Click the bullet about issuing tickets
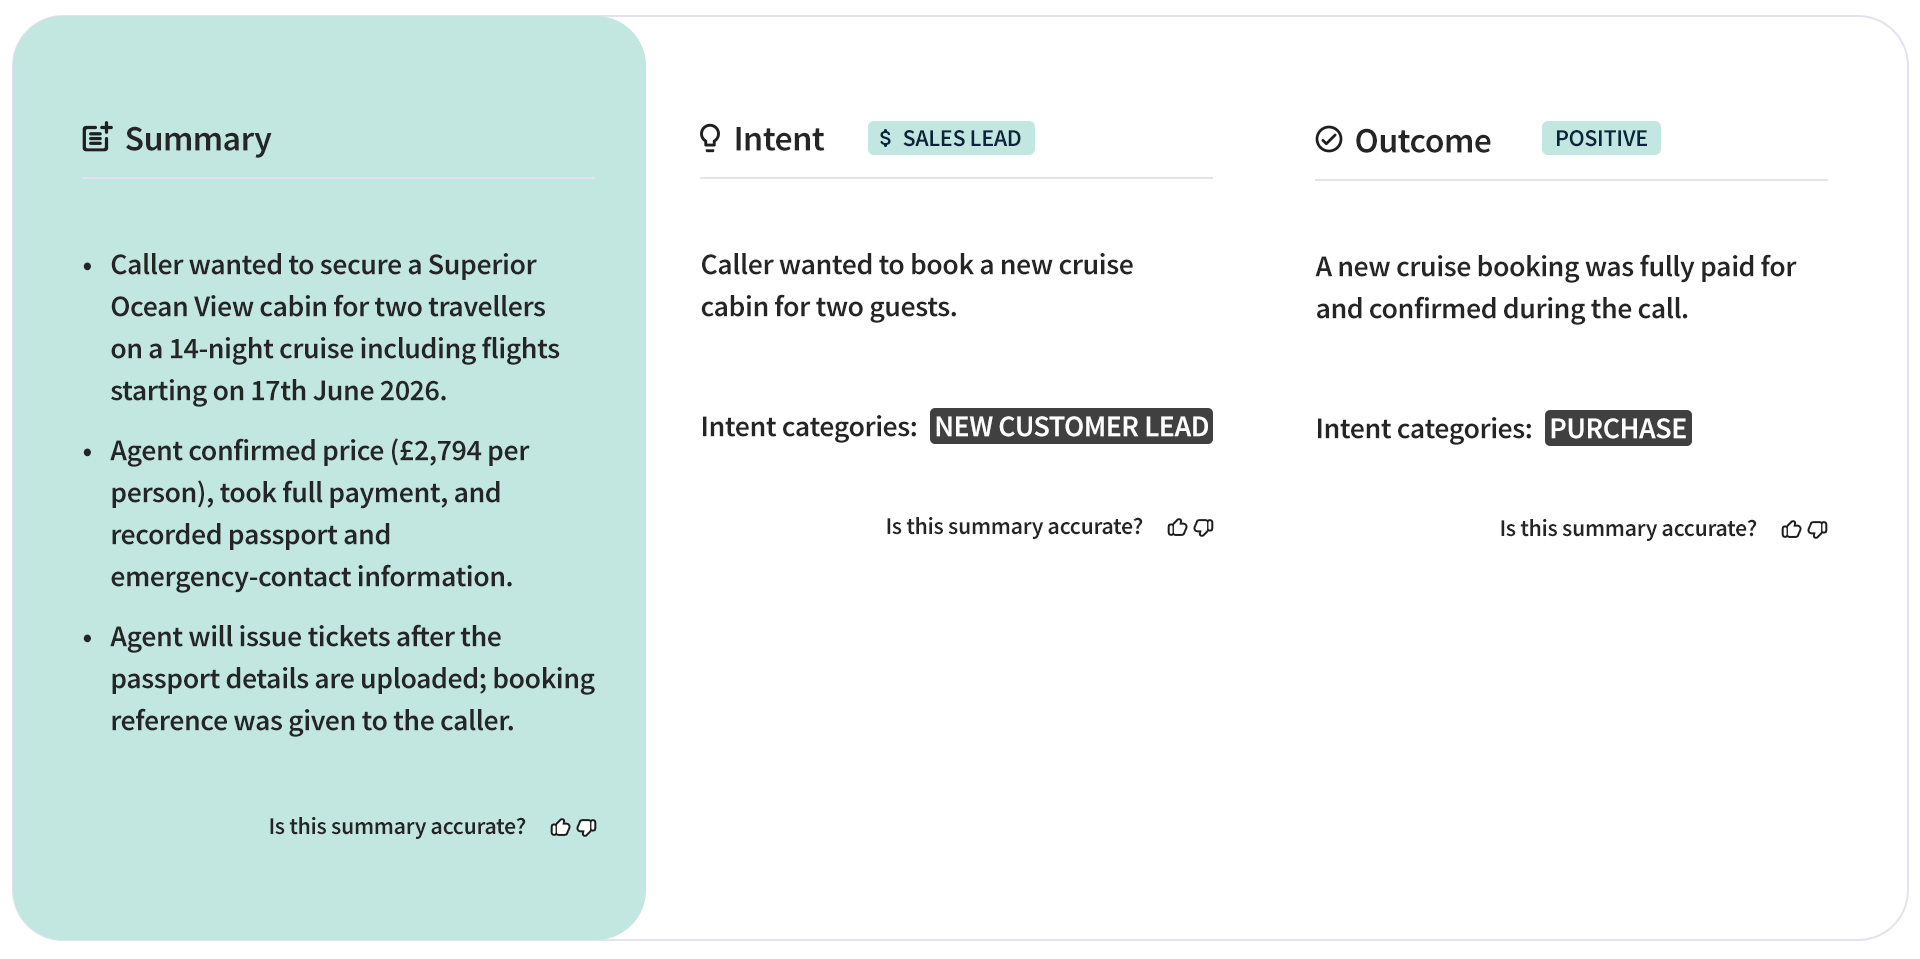 (x=352, y=678)
